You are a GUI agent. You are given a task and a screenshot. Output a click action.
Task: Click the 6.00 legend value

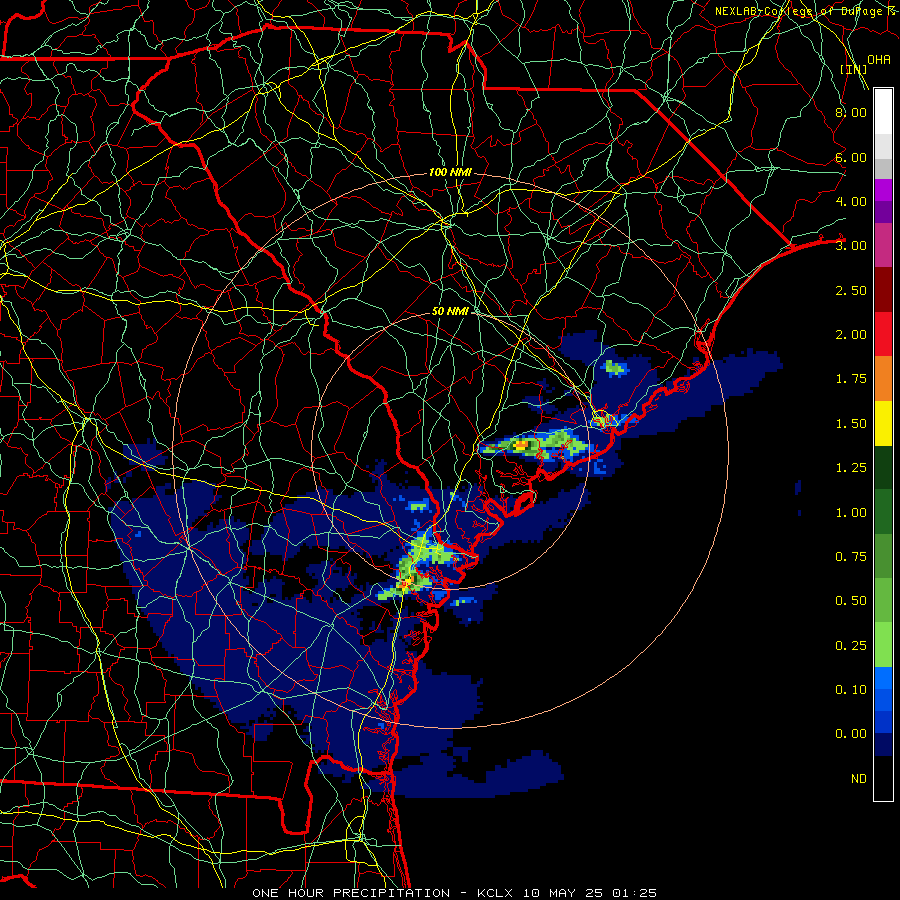coord(850,157)
